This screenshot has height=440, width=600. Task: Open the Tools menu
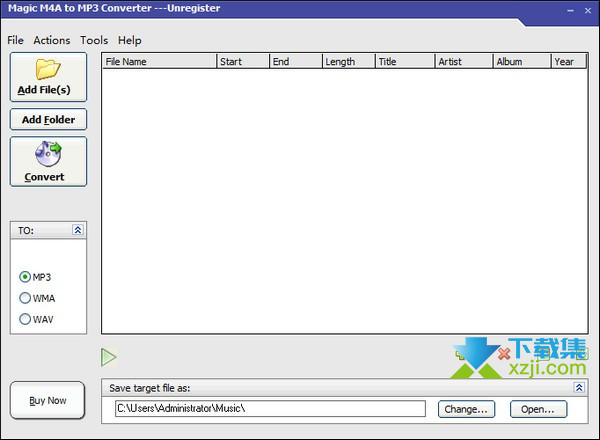click(x=94, y=40)
